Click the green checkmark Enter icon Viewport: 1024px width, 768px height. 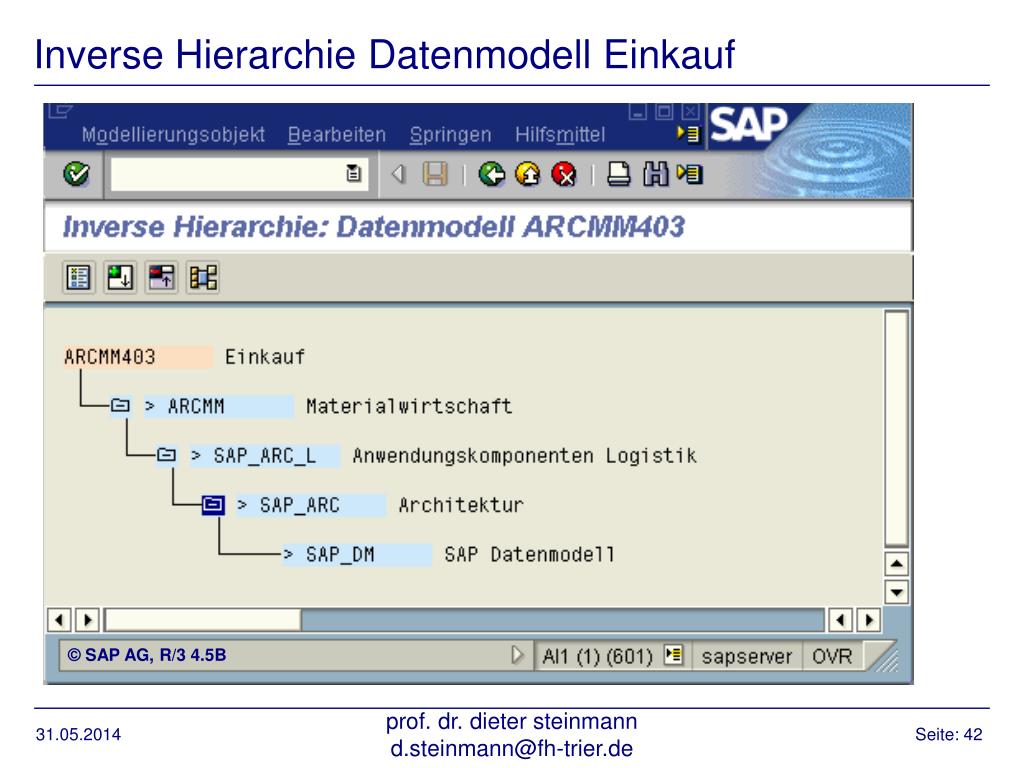pyautogui.click(x=76, y=174)
